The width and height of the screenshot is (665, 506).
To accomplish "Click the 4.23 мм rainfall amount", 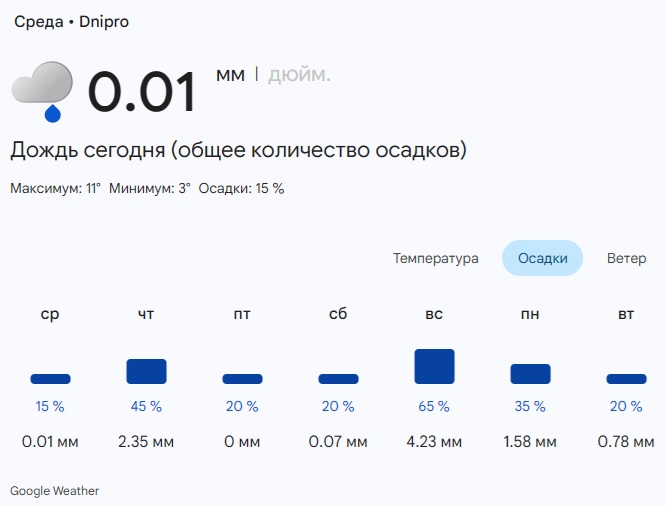I will pos(434,441).
